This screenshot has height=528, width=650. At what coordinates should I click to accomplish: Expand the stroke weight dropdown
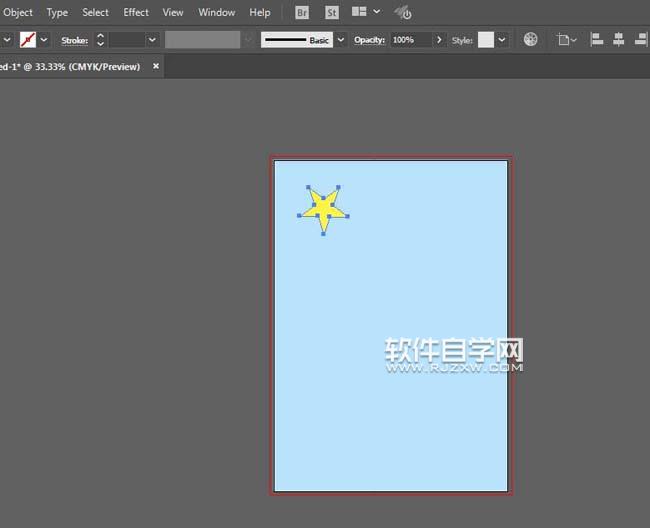(x=152, y=40)
